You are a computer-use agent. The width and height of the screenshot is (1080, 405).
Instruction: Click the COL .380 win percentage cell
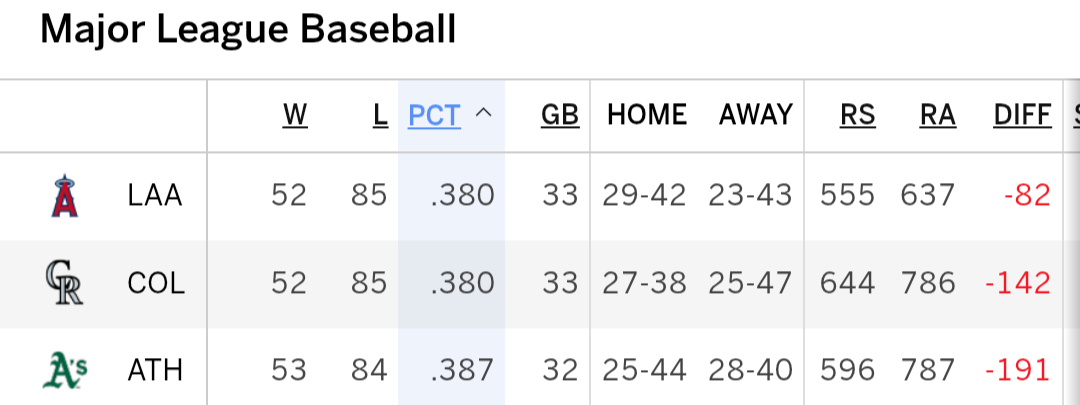[x=462, y=283]
